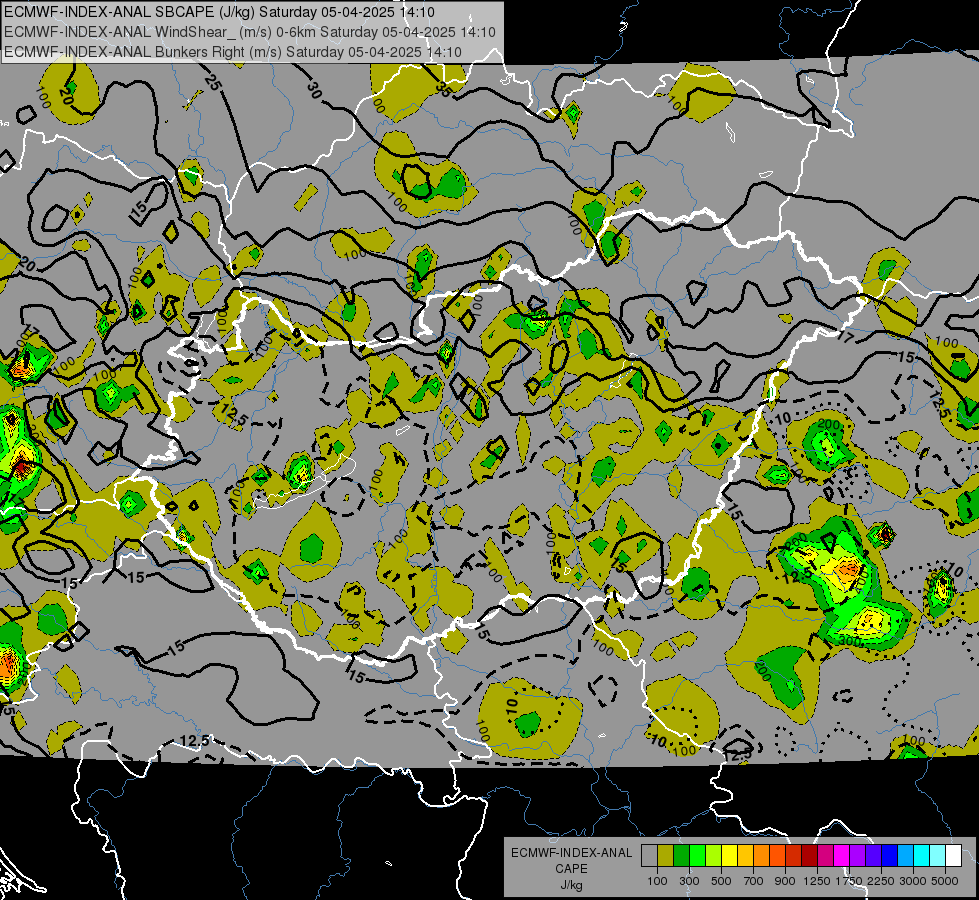
Task: Click the 300 value under the legend
Action: 689,881
